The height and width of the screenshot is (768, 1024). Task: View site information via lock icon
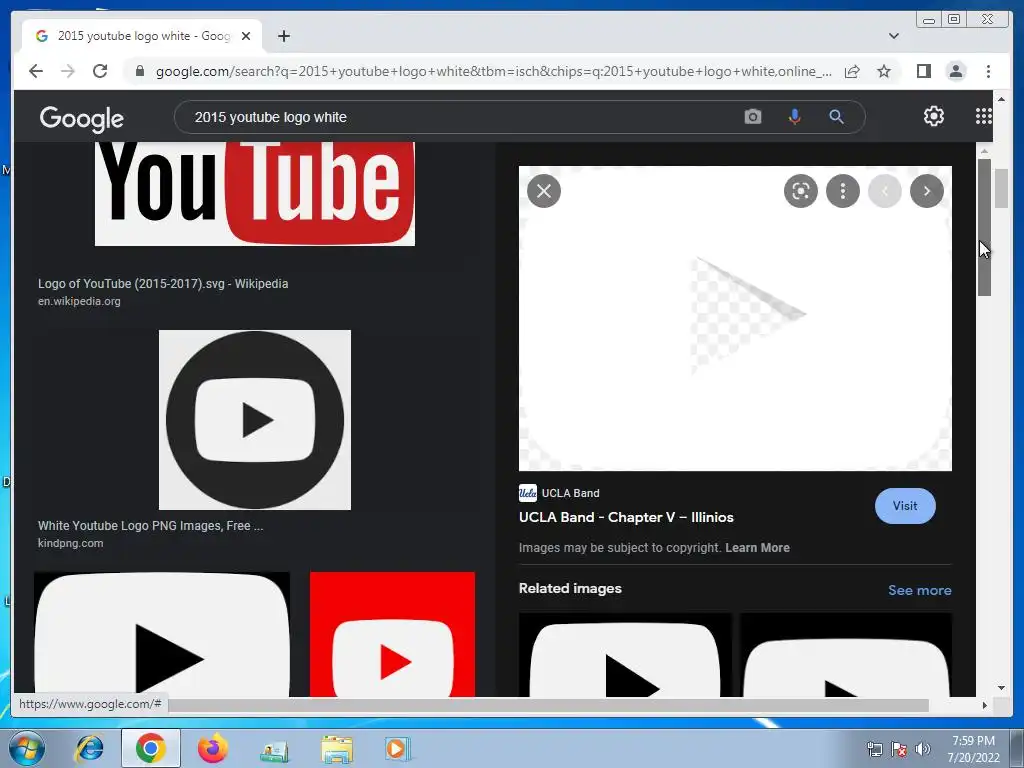[140, 71]
